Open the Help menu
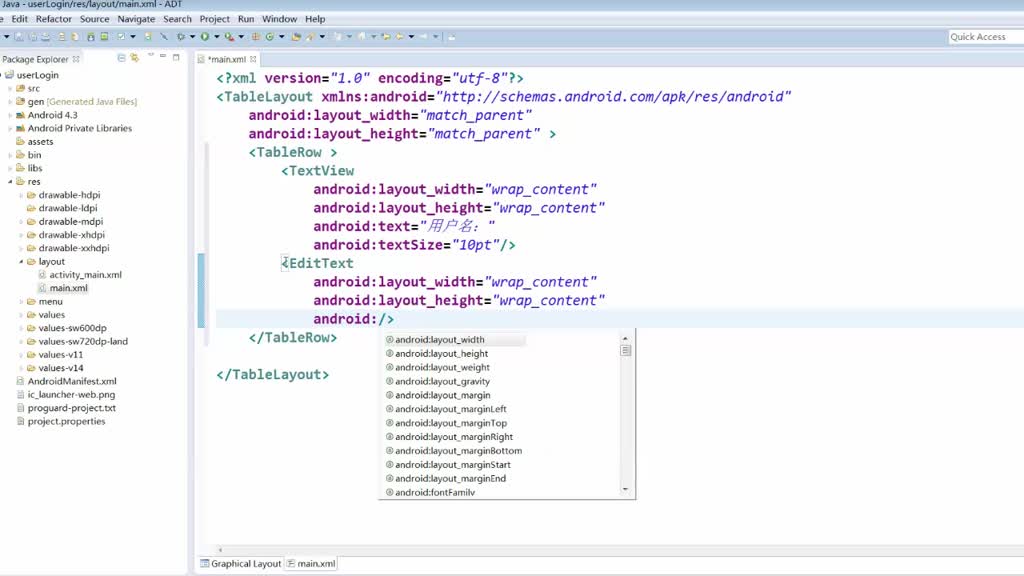Image resolution: width=1024 pixels, height=576 pixels. click(315, 19)
